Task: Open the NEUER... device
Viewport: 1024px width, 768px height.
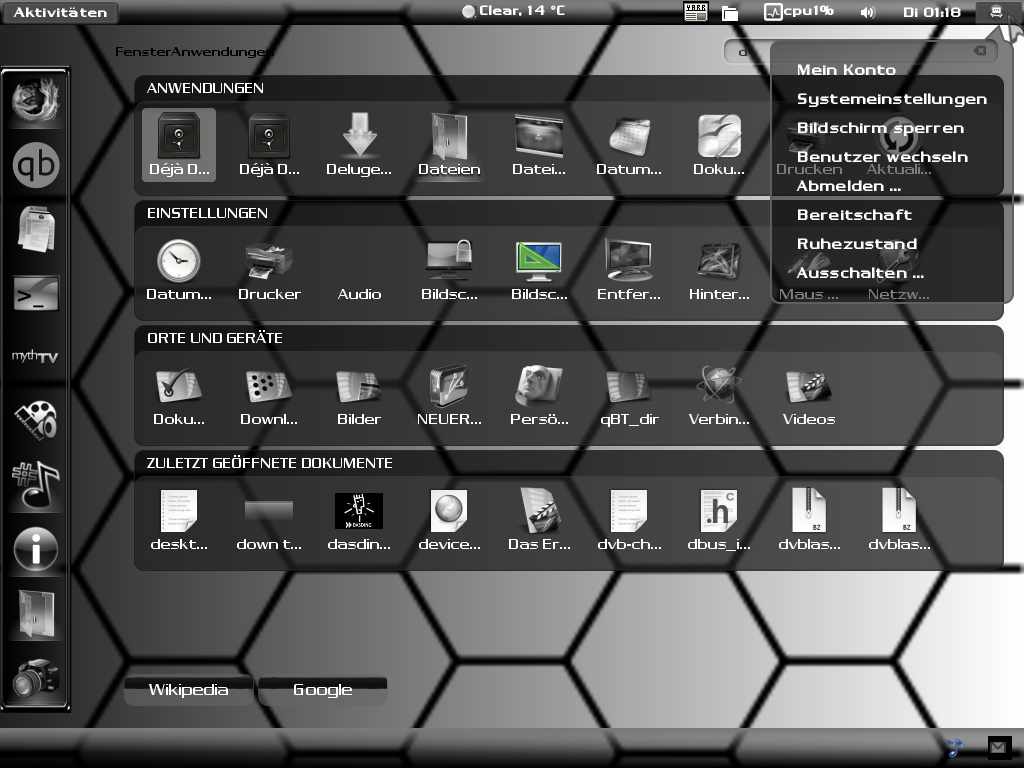Action: [x=449, y=395]
